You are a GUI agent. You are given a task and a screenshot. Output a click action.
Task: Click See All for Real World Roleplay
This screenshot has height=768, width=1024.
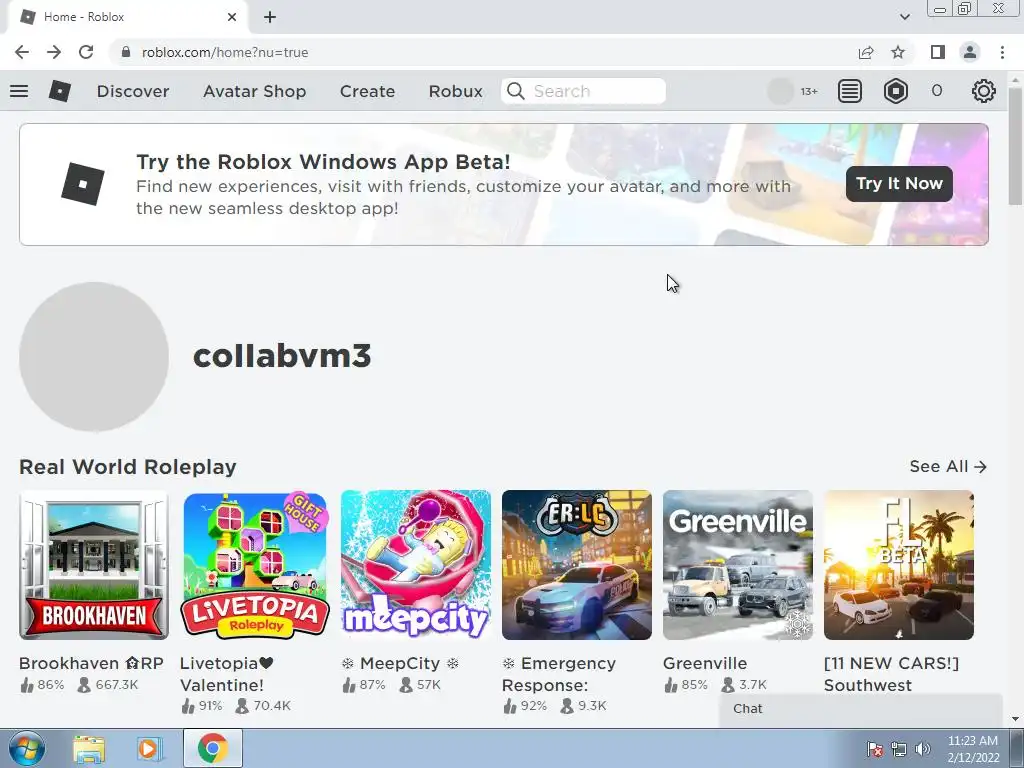948,466
